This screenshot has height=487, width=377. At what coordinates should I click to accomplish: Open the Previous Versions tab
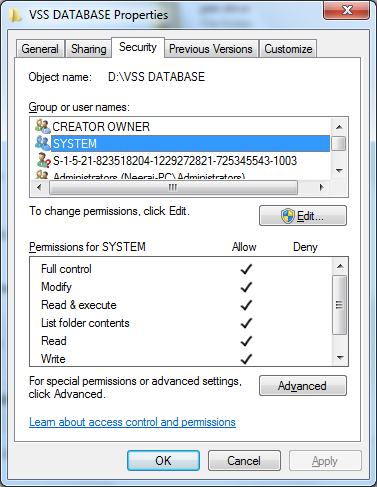click(211, 49)
